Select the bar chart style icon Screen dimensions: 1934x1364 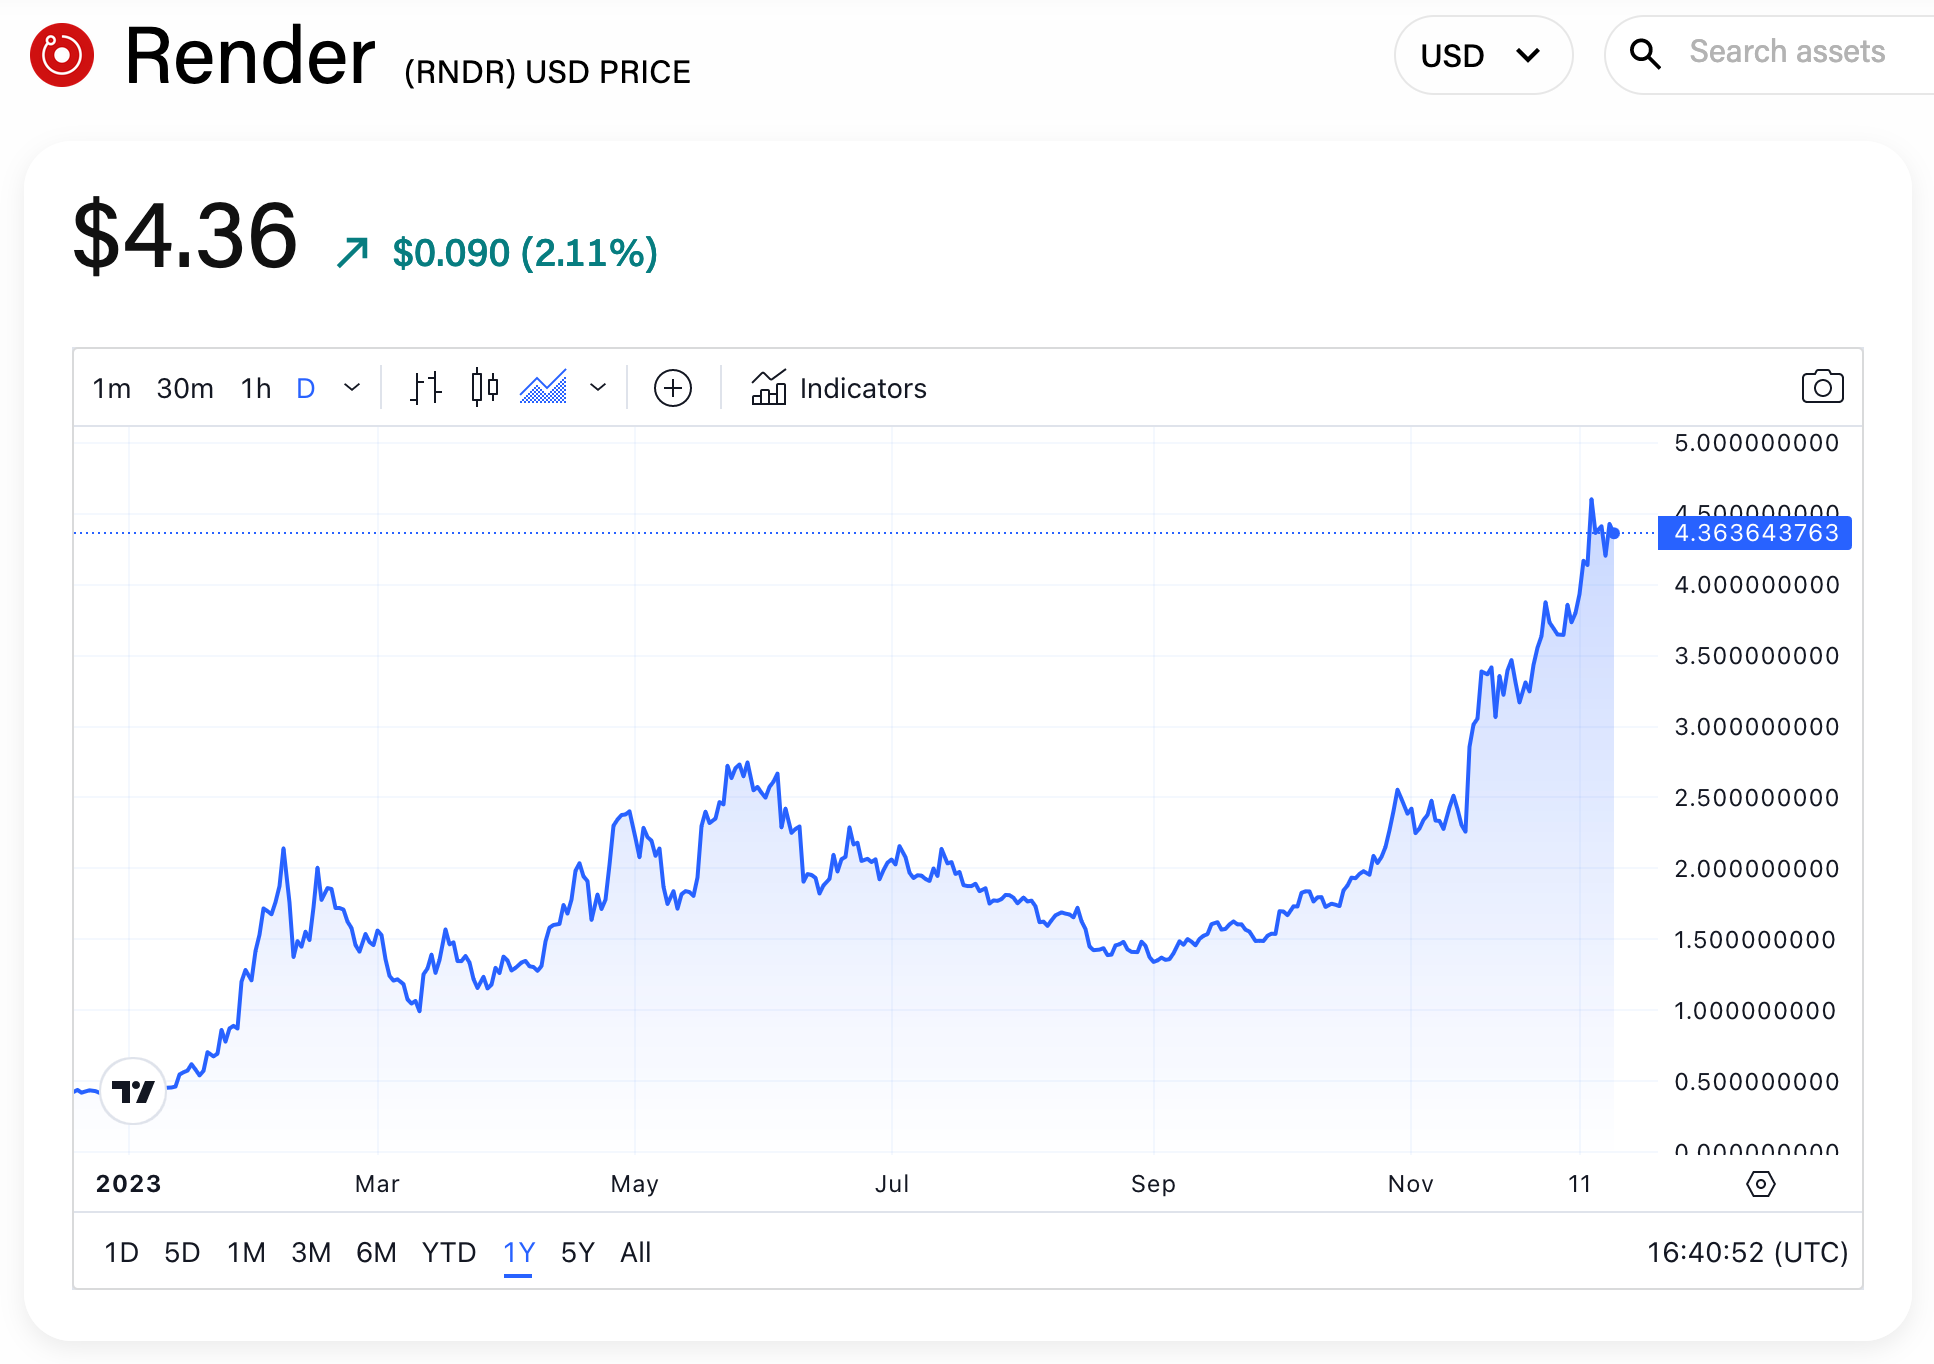point(425,388)
